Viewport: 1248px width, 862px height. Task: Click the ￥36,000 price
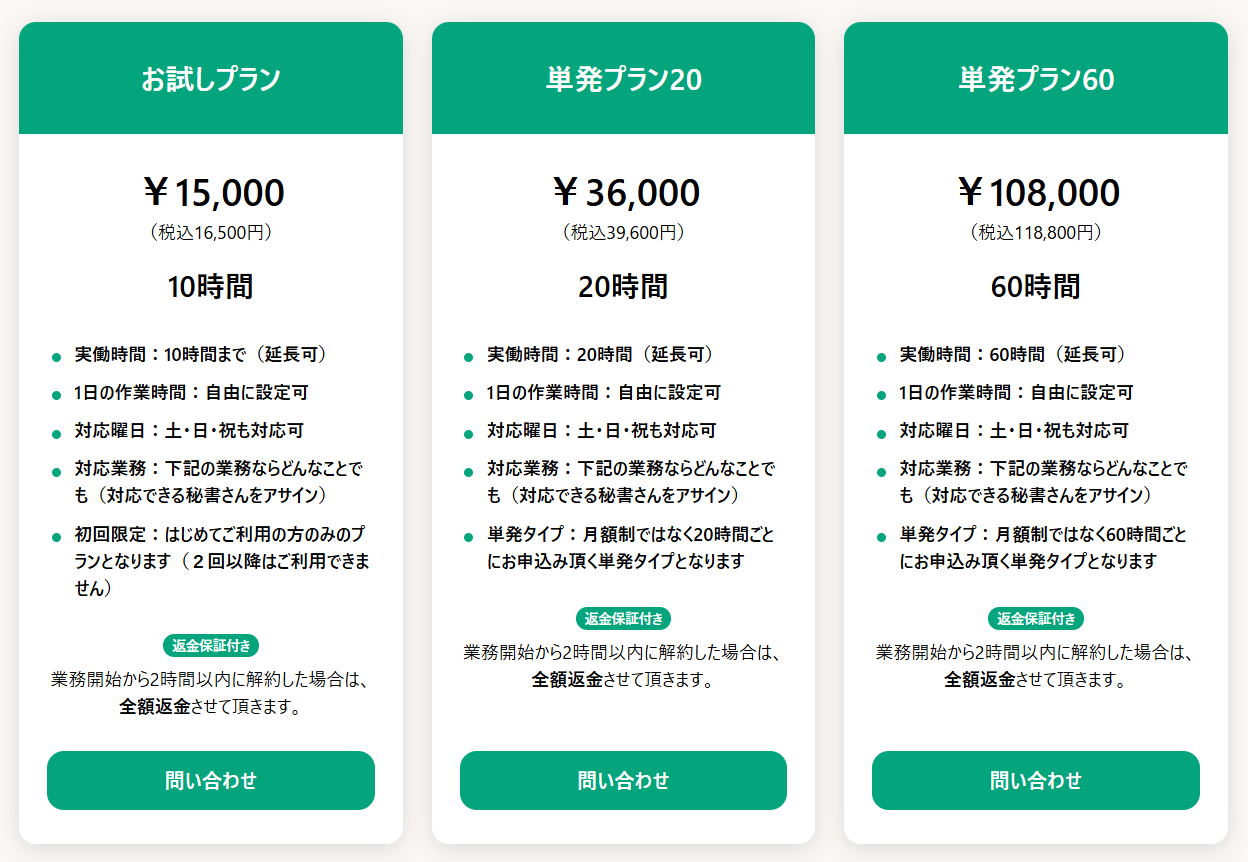tap(624, 193)
